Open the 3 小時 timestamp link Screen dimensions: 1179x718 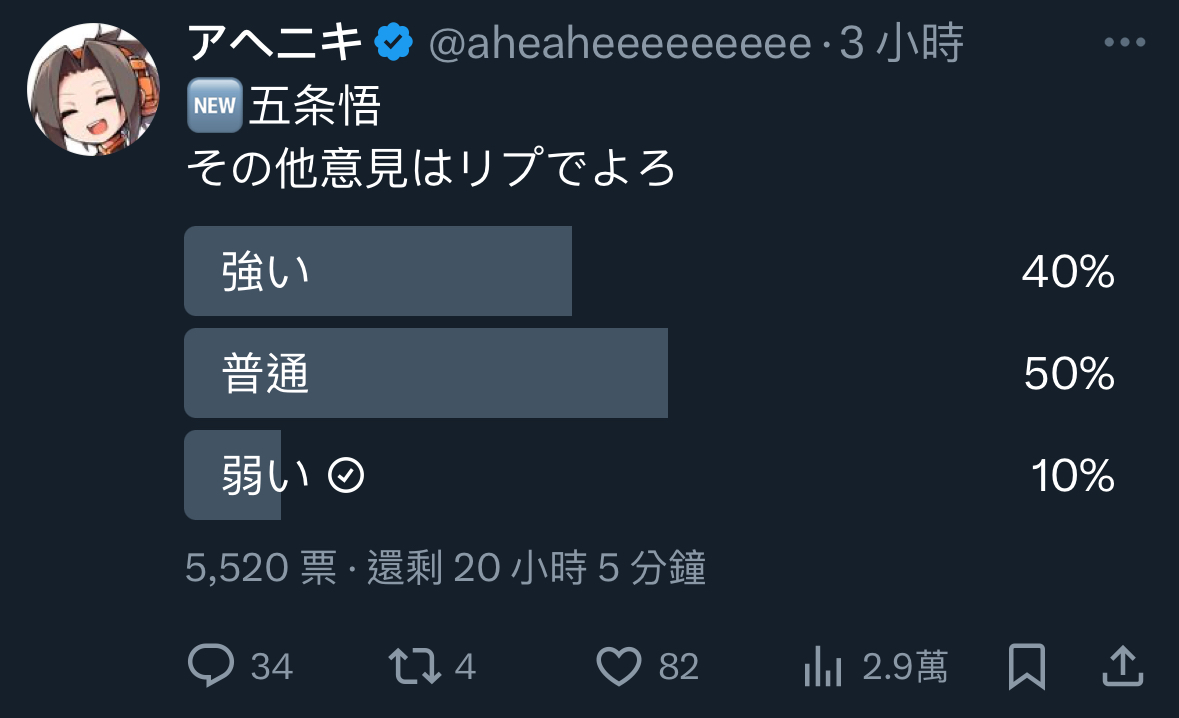click(902, 42)
